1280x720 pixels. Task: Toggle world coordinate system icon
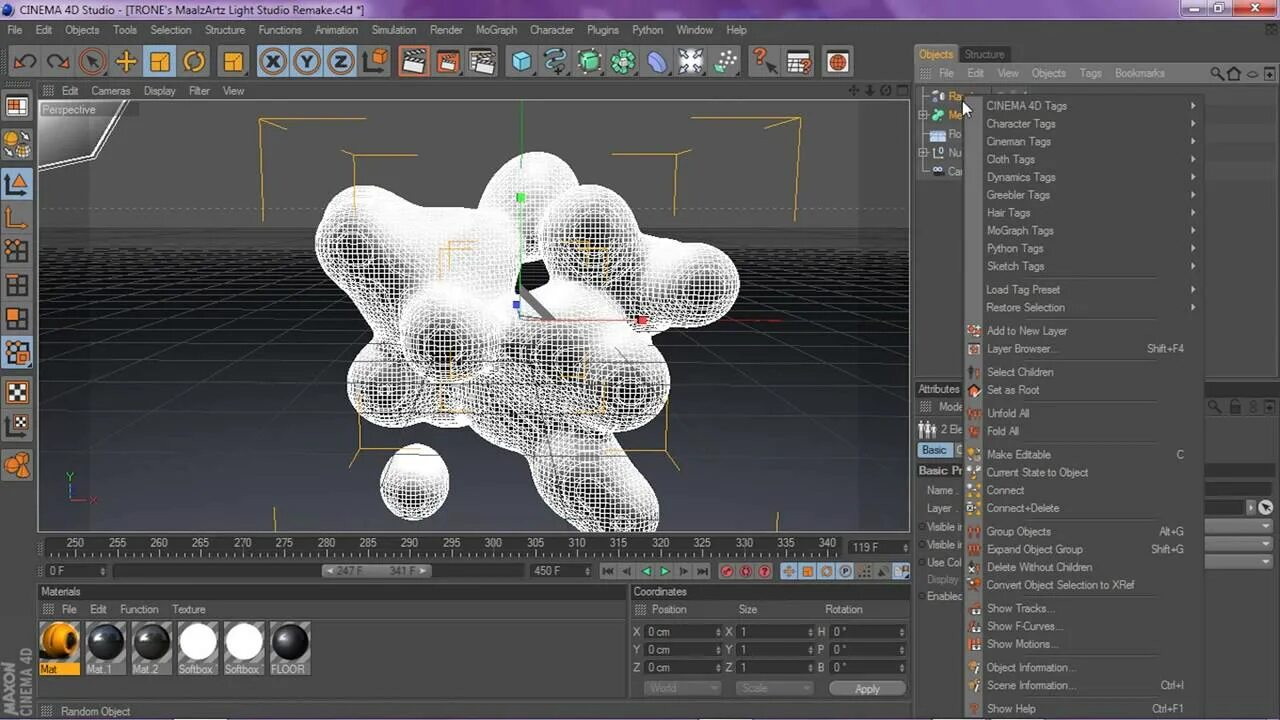375,62
